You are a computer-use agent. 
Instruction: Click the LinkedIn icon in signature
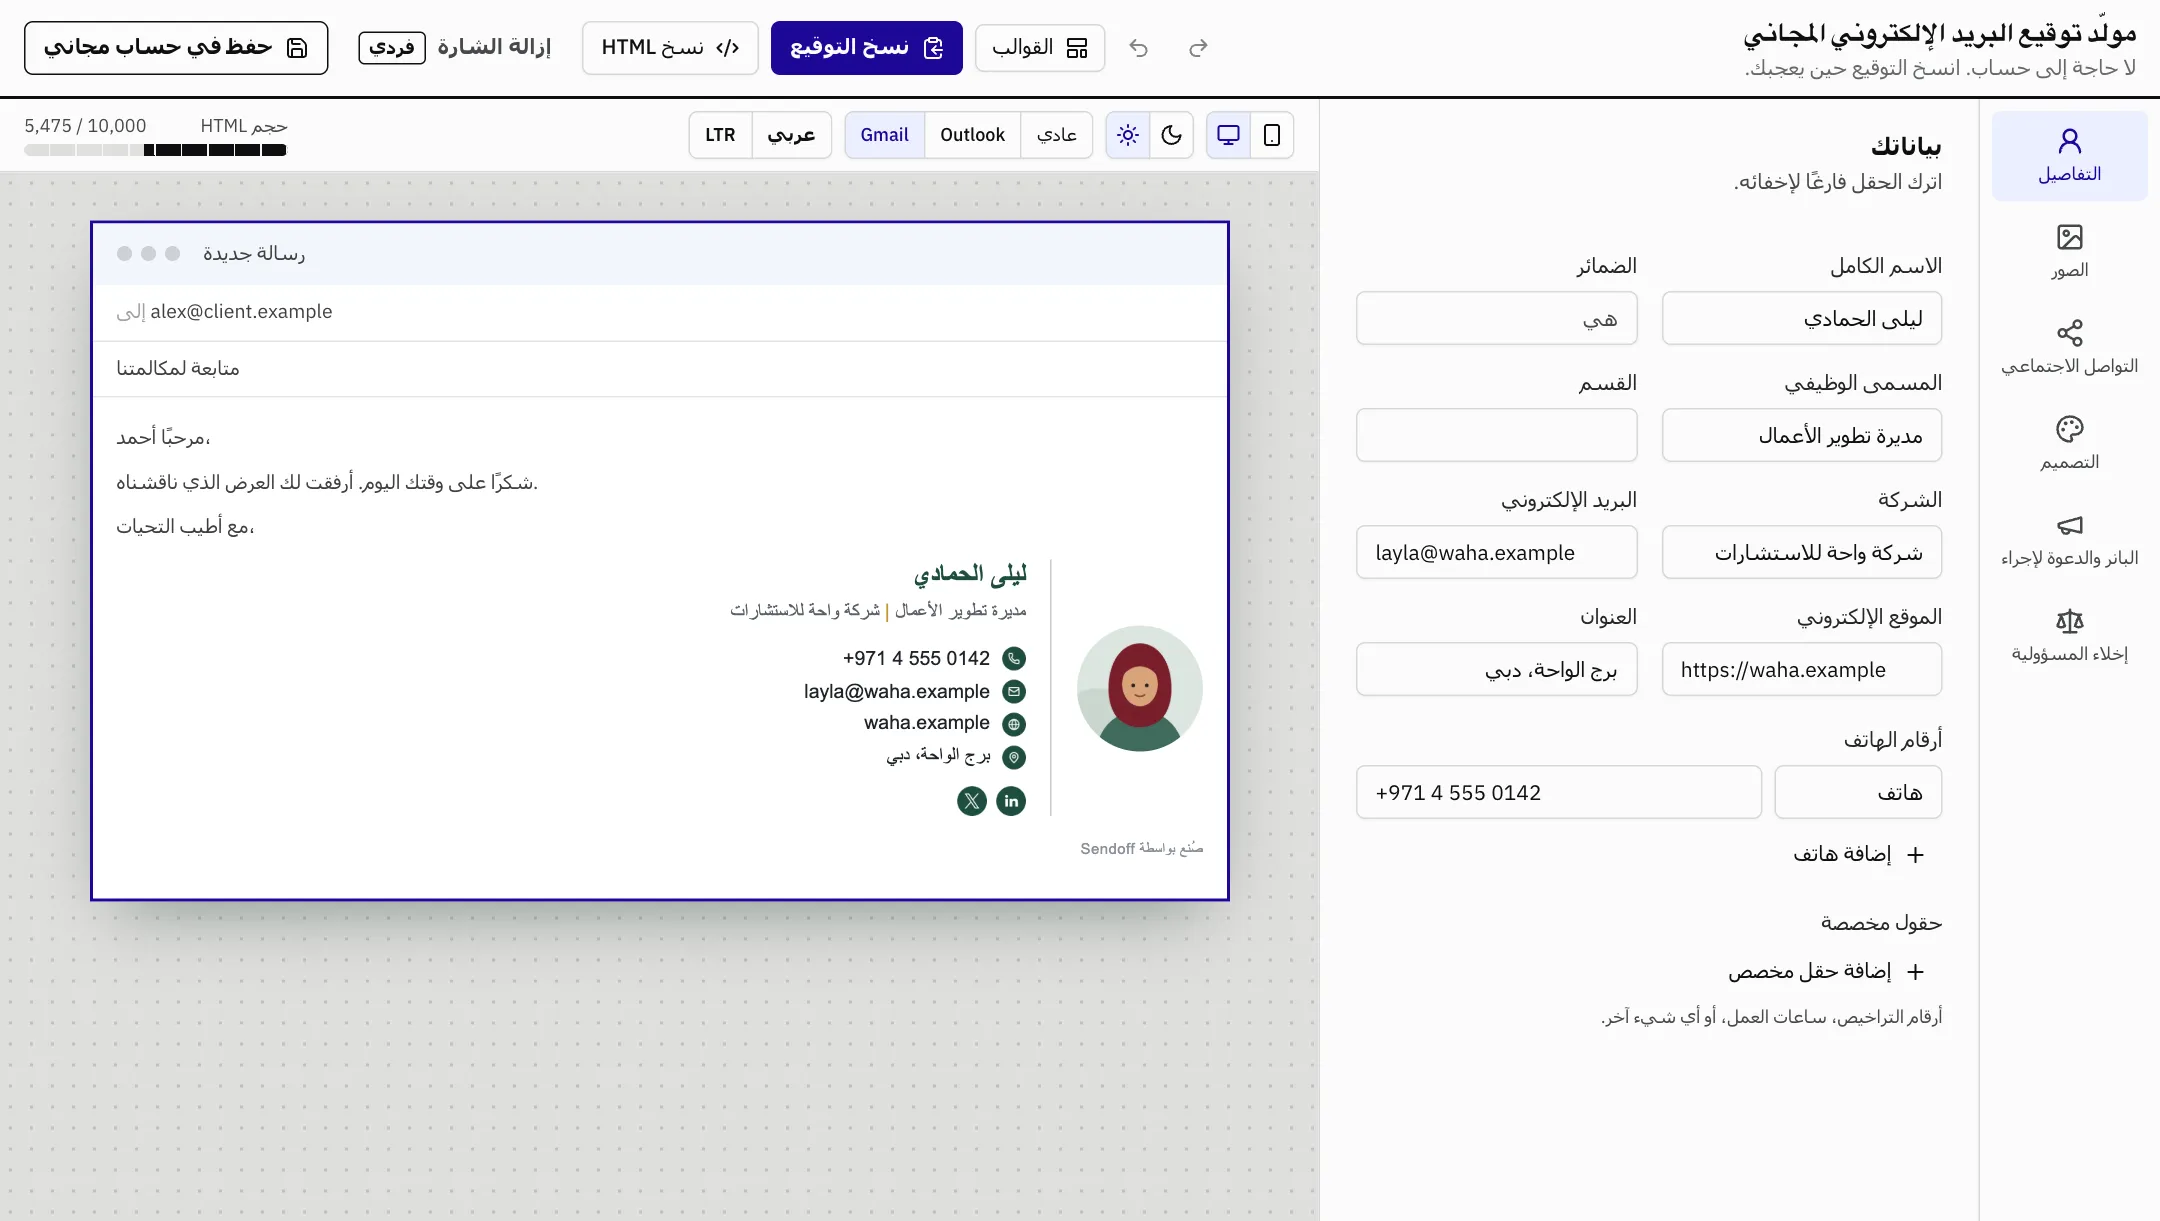[1011, 801]
